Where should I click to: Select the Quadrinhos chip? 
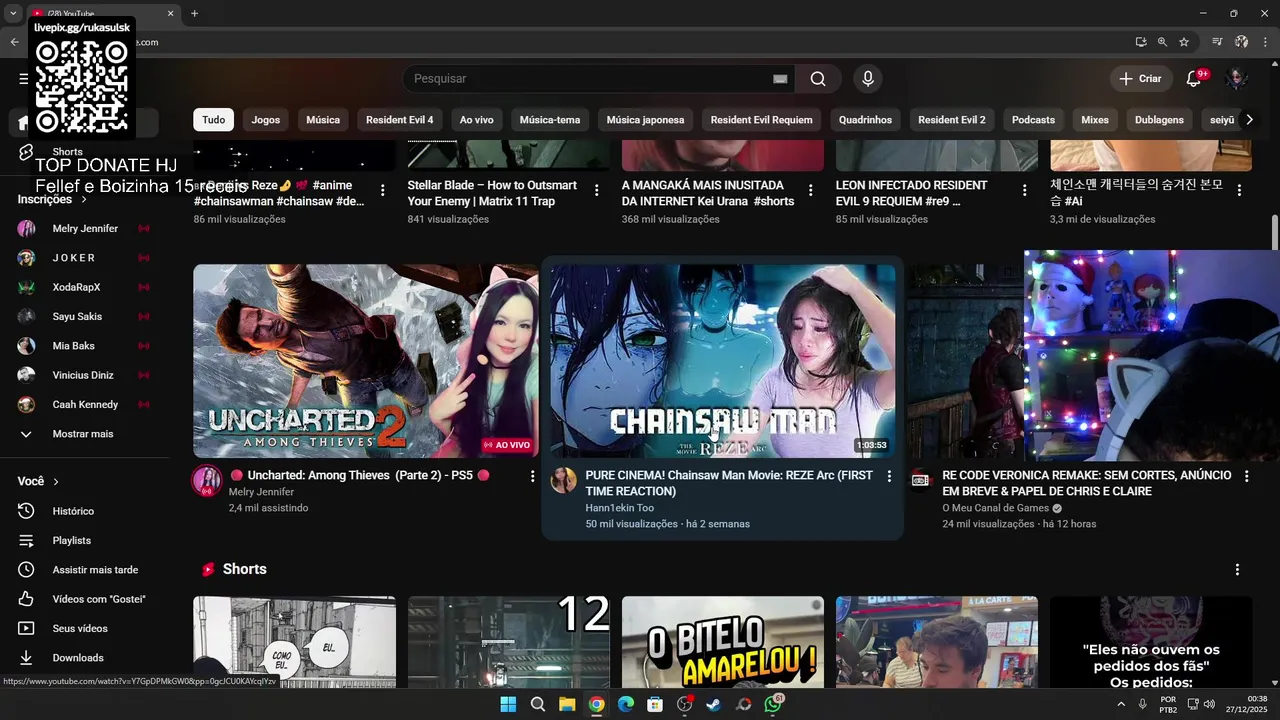[x=866, y=120]
